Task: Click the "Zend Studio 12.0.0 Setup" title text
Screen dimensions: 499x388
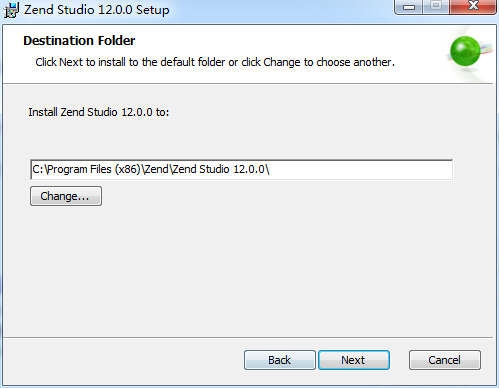Action: (x=97, y=10)
